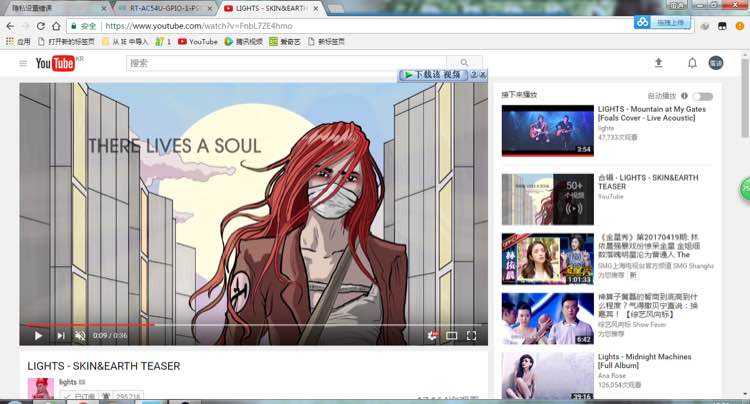This screenshot has width=750, height=404.
Task: Play the video with play button
Action: 38,336
